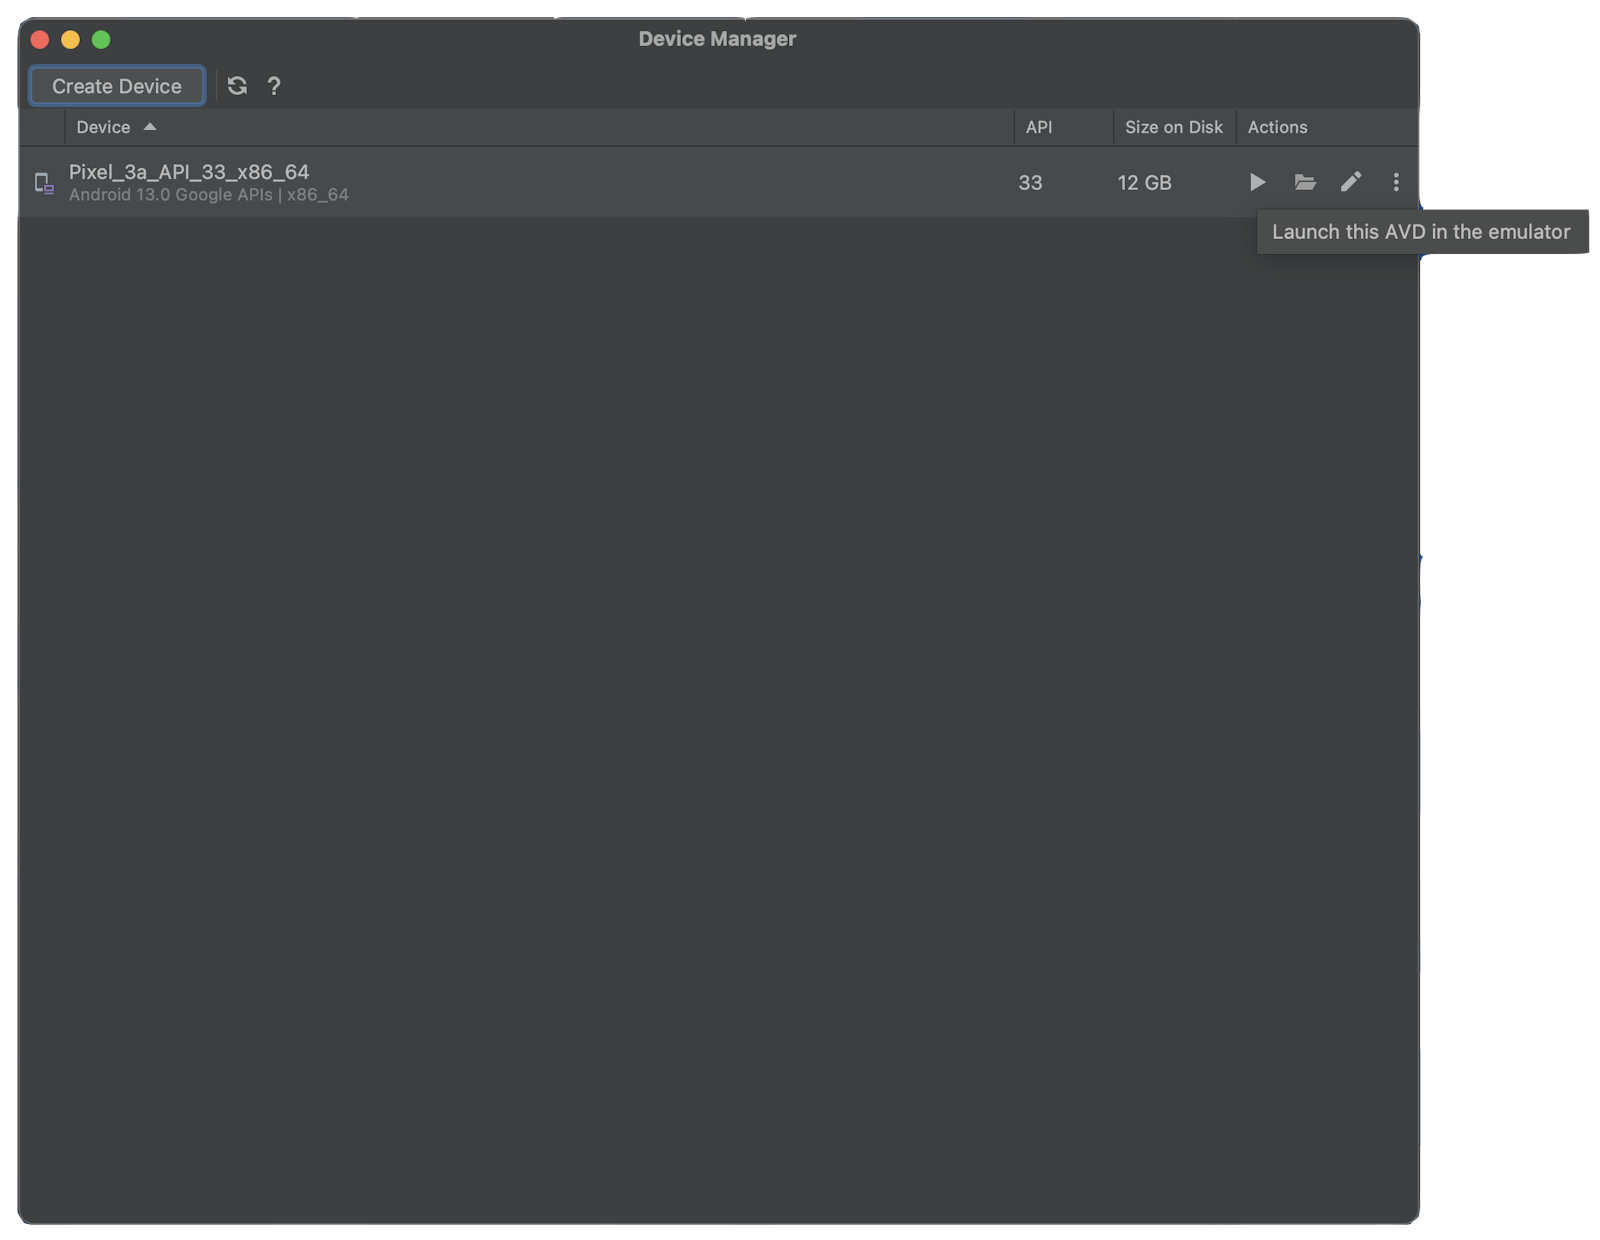
Task: Select the Pixel_3a_API_33_x86_64 device name
Action: point(189,172)
